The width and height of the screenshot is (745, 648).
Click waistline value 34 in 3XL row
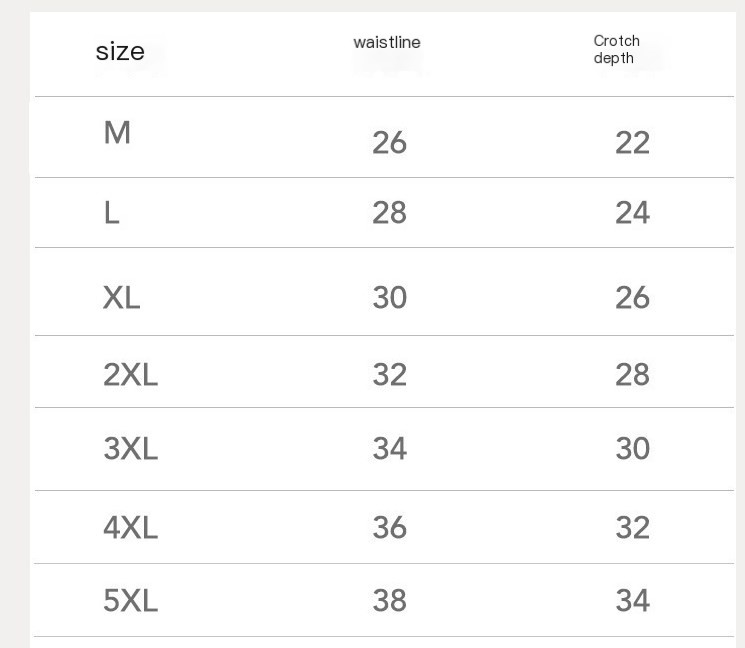[x=389, y=448]
